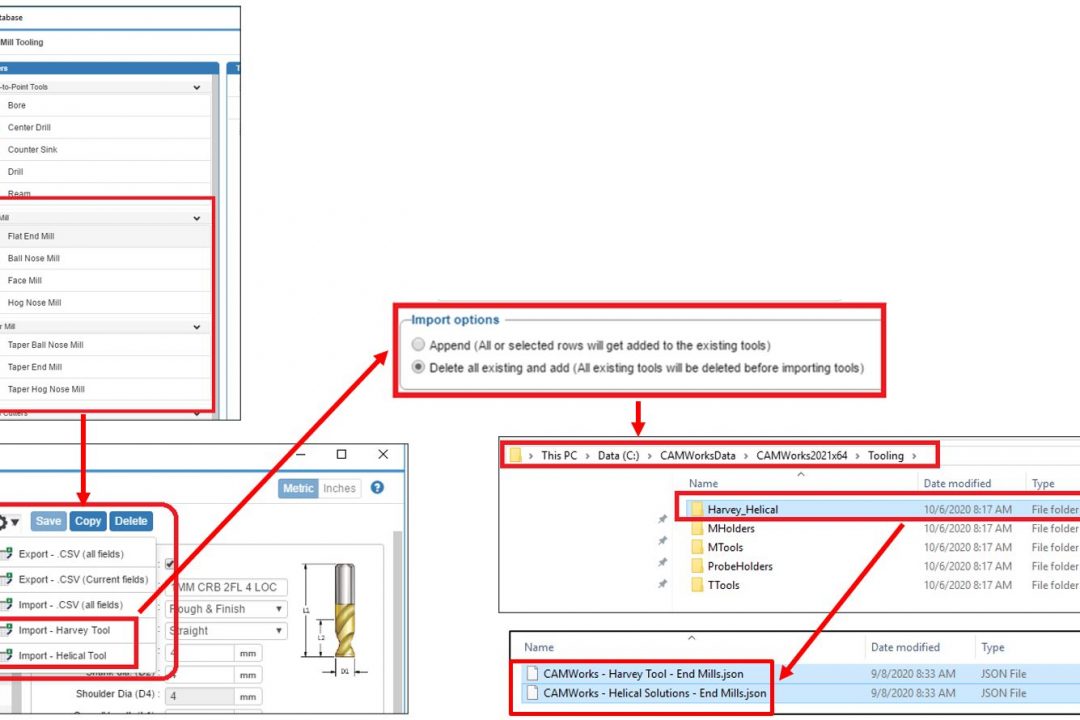The height and width of the screenshot is (720, 1080).
Task: Switch units to Inches
Action: click(x=340, y=488)
